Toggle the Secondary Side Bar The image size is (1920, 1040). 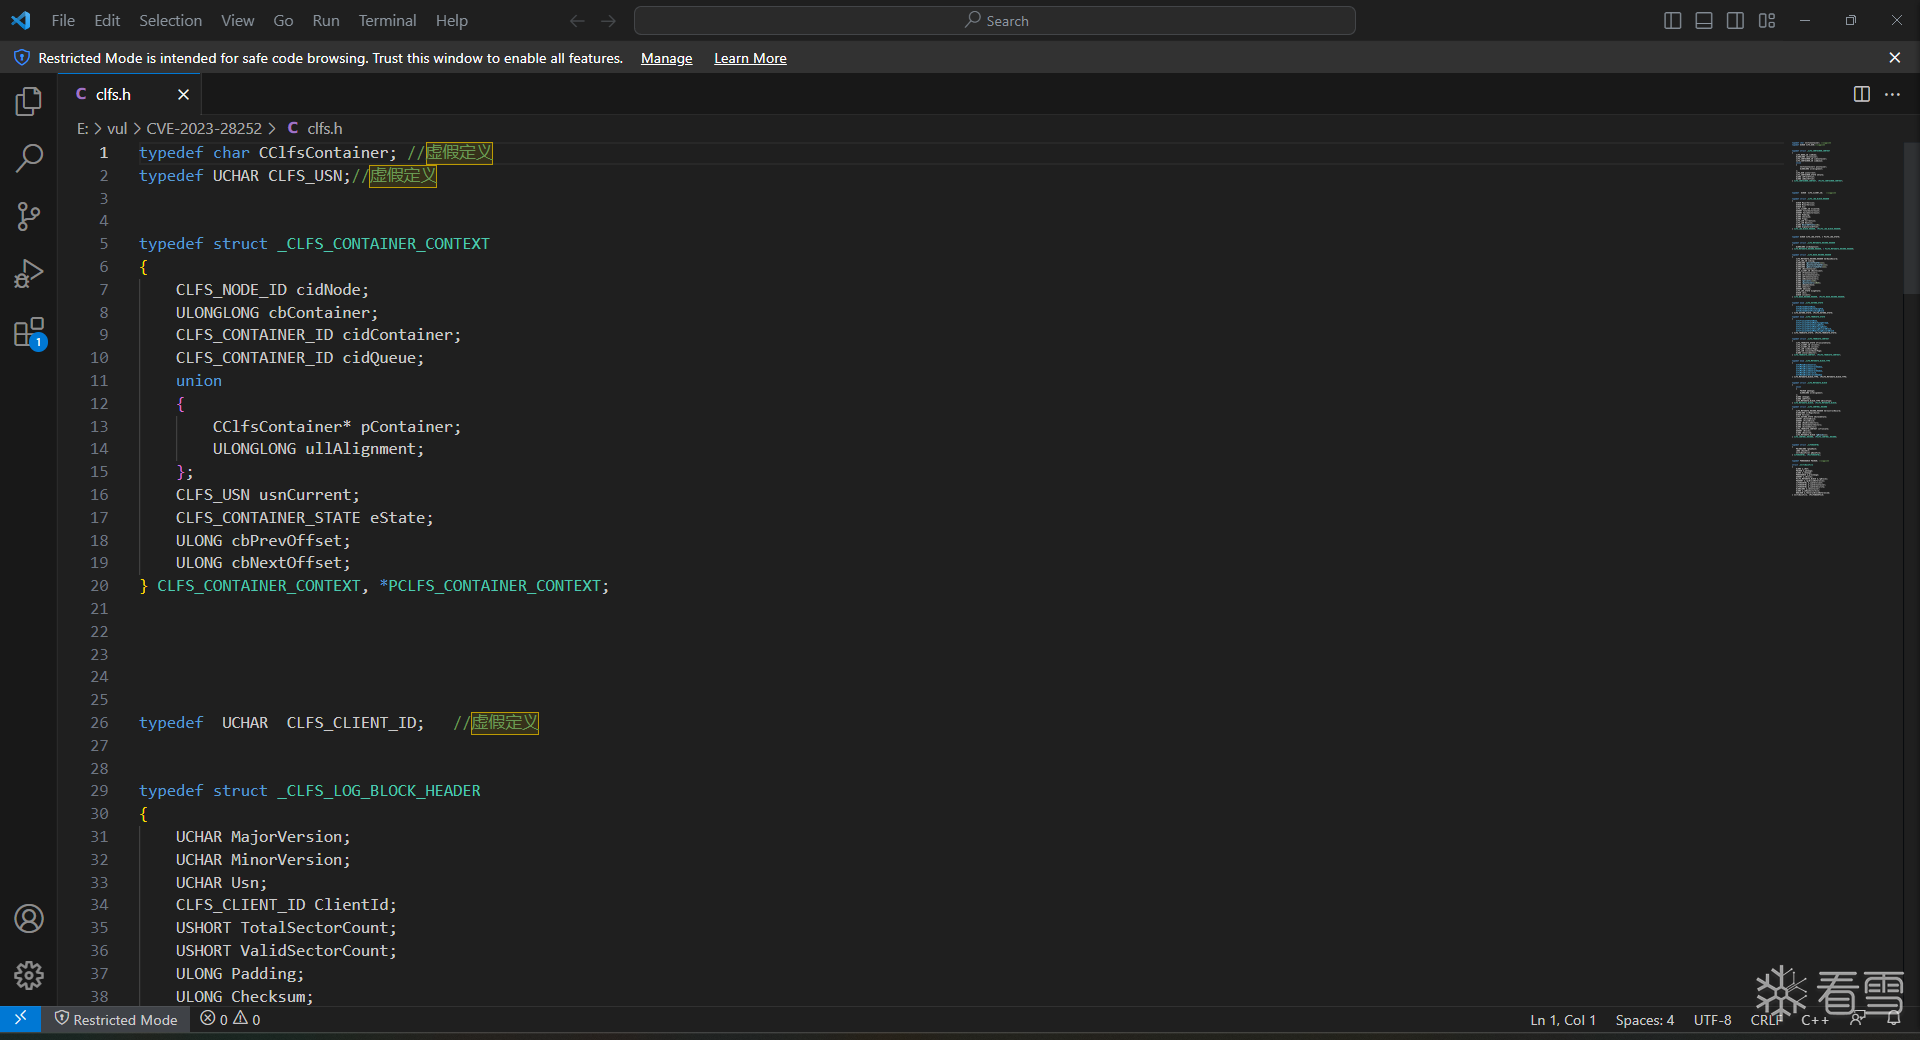(1735, 20)
